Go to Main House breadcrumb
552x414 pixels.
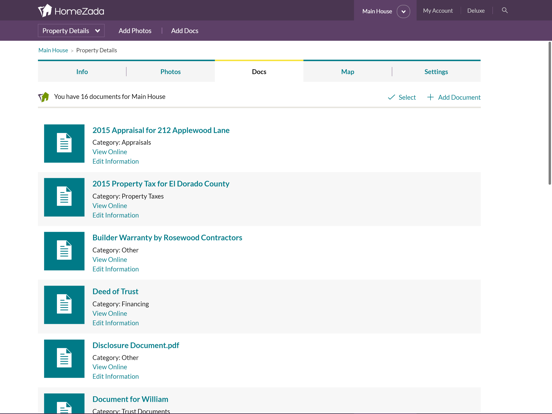53,50
